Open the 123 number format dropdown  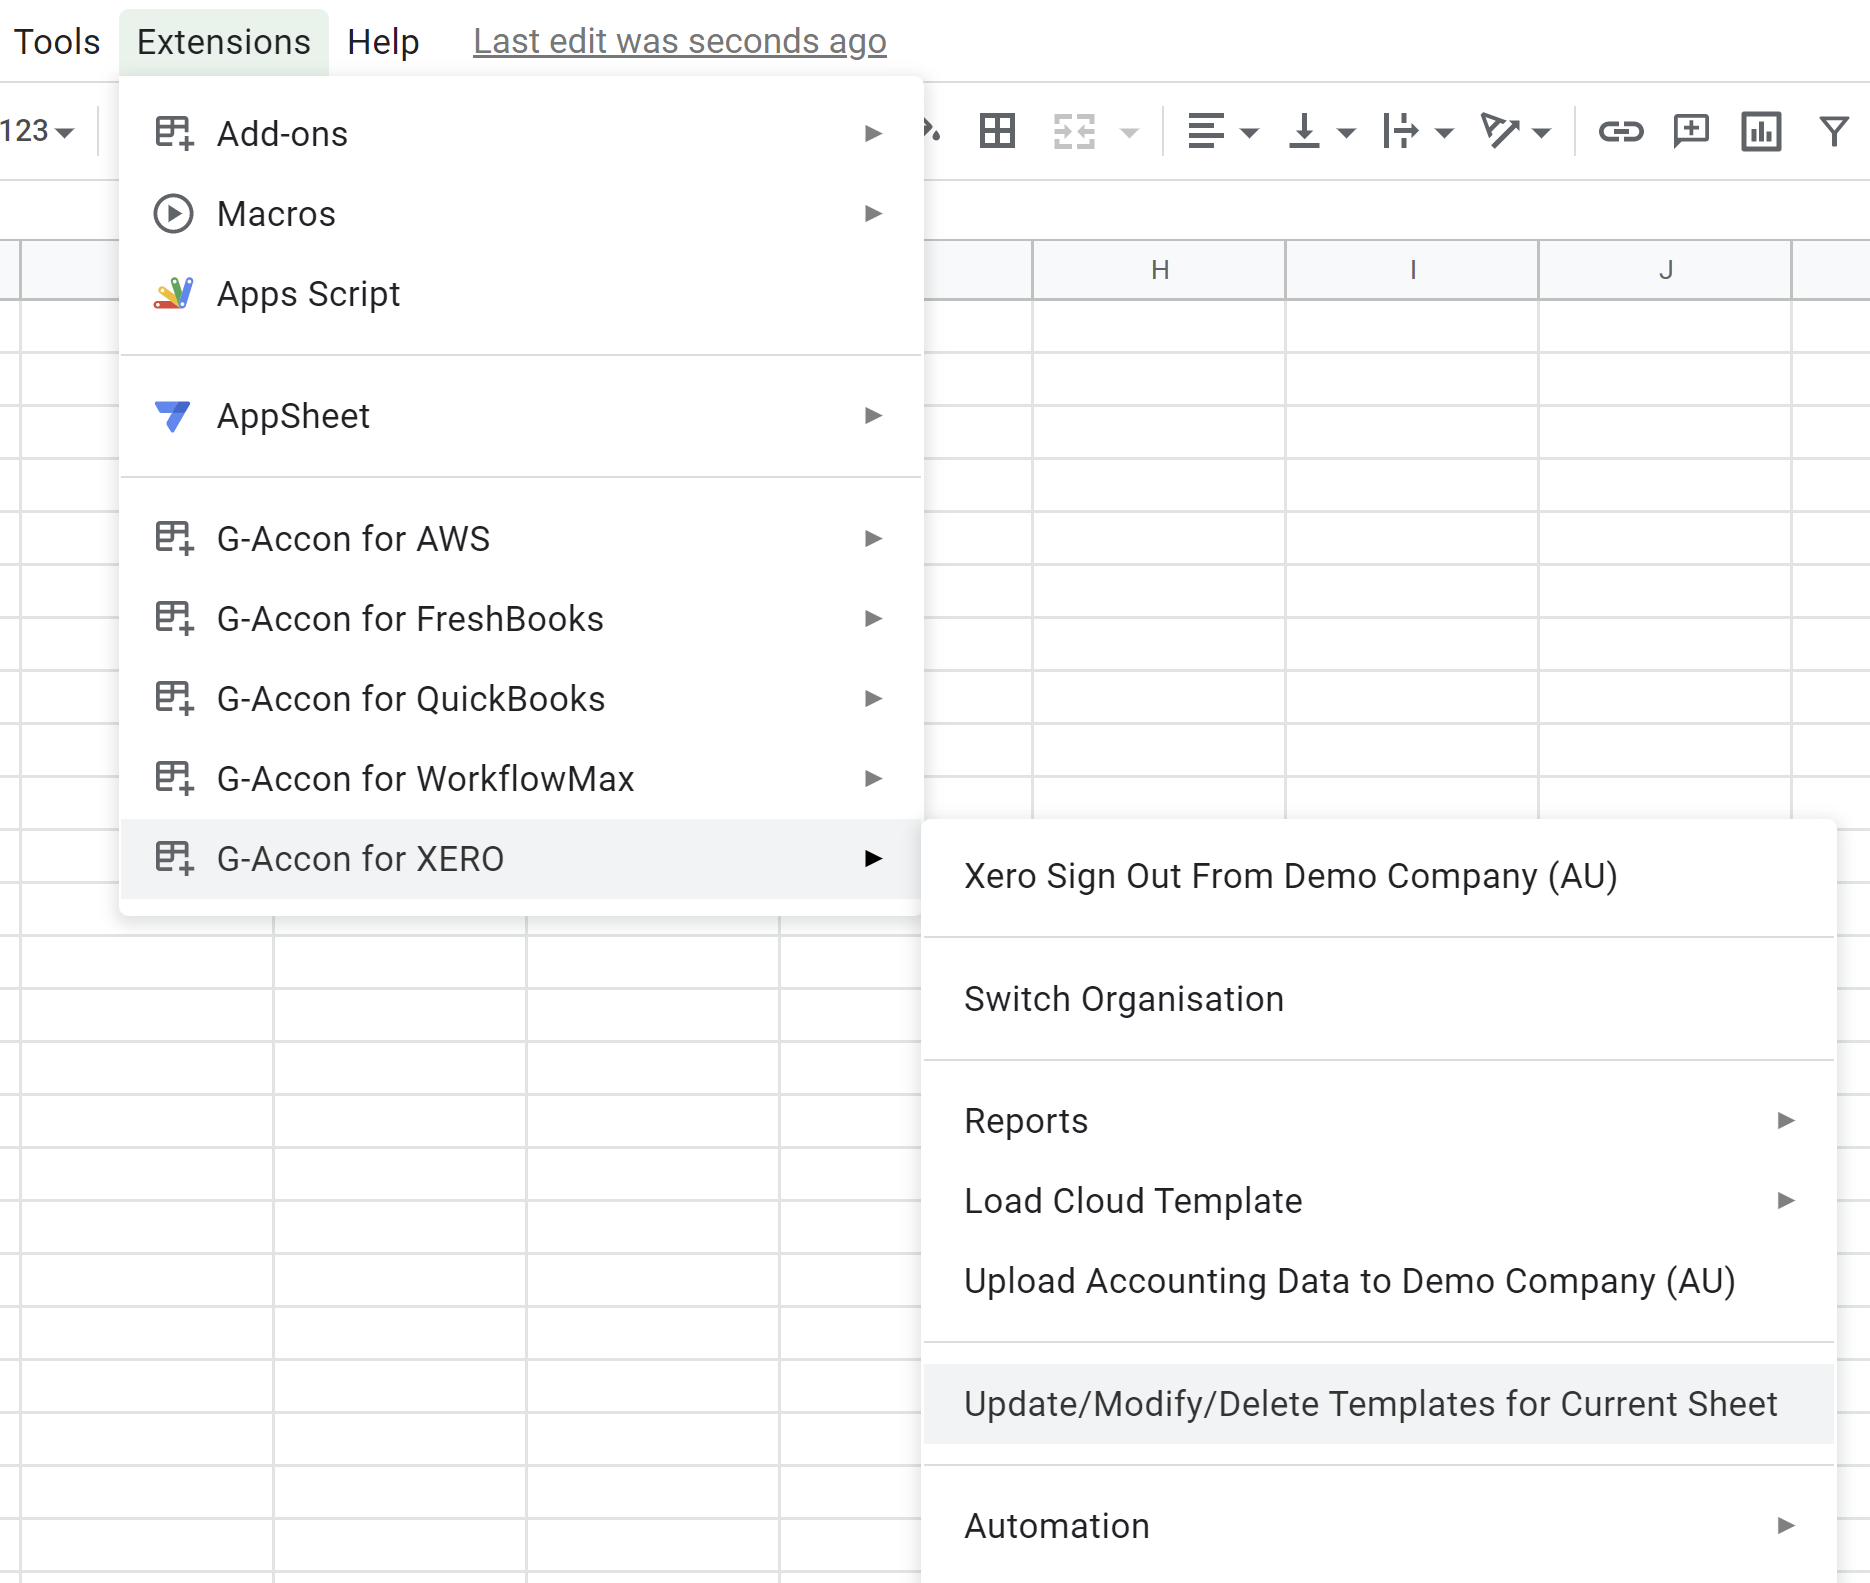(38, 131)
